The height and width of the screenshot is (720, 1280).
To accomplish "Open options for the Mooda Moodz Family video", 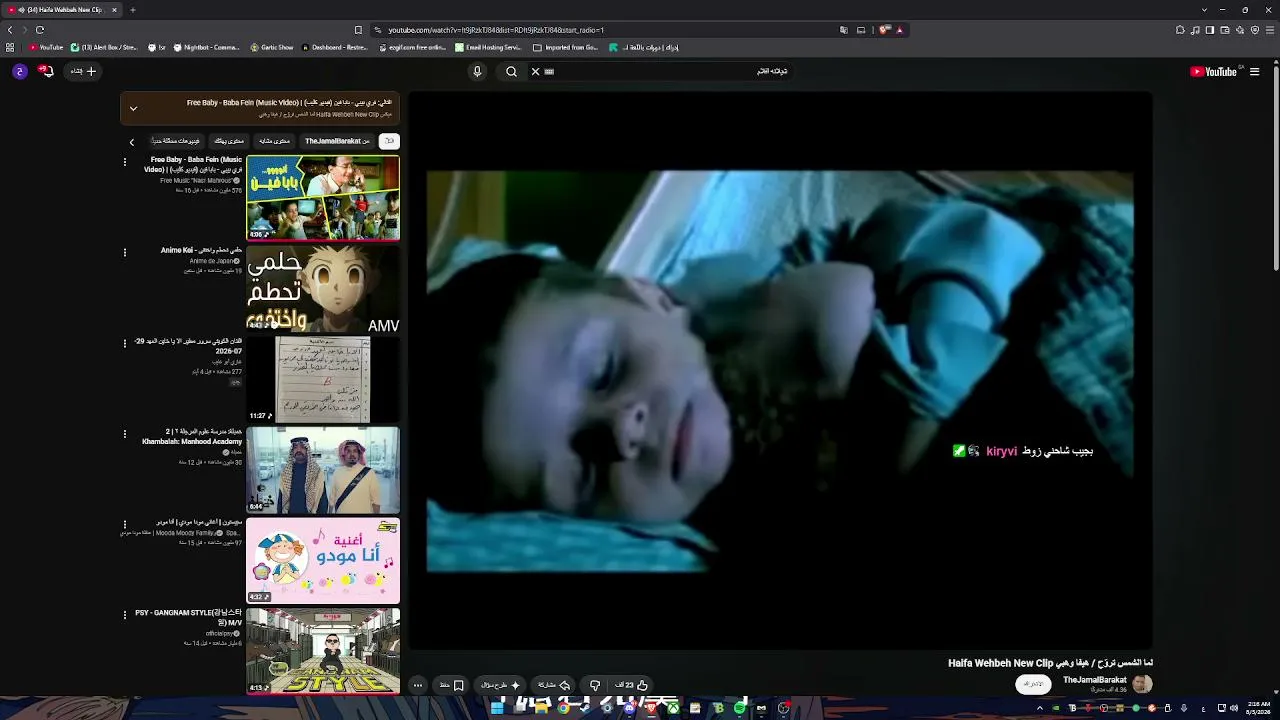I will [125, 524].
